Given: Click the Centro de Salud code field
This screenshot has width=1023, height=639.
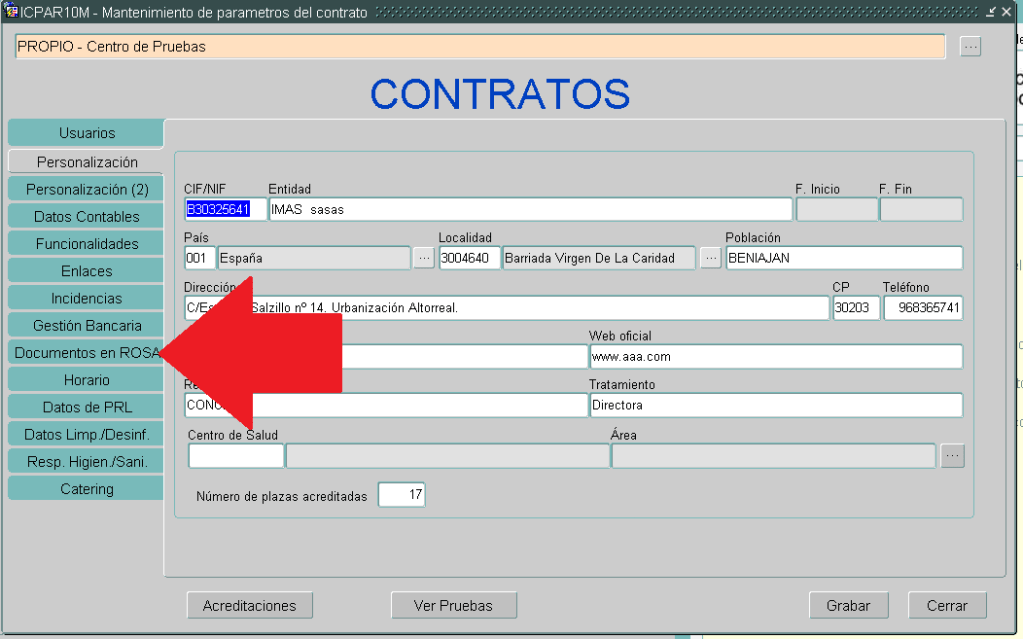Looking at the screenshot, I should (x=236, y=456).
